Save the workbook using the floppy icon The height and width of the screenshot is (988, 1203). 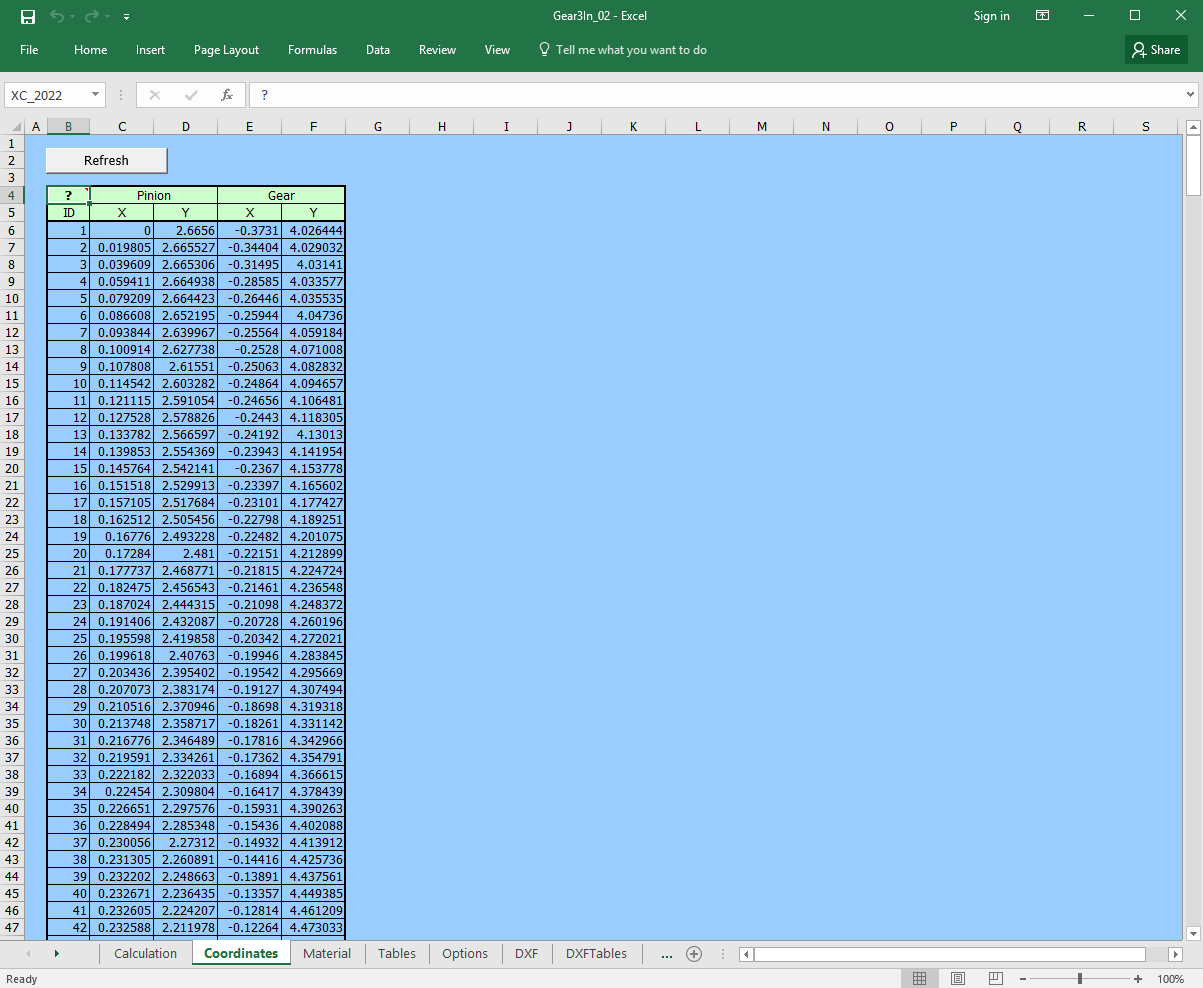pos(28,16)
